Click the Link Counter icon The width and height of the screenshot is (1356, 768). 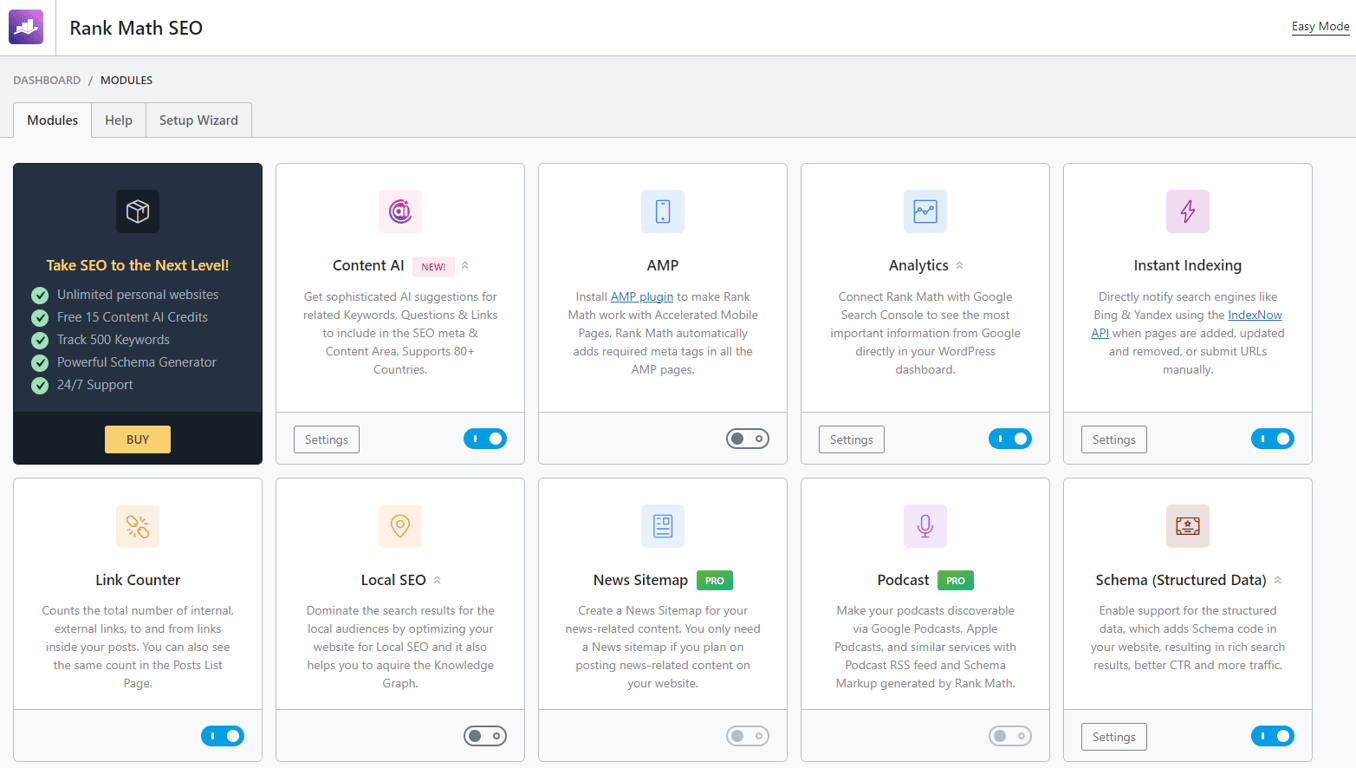coord(137,526)
